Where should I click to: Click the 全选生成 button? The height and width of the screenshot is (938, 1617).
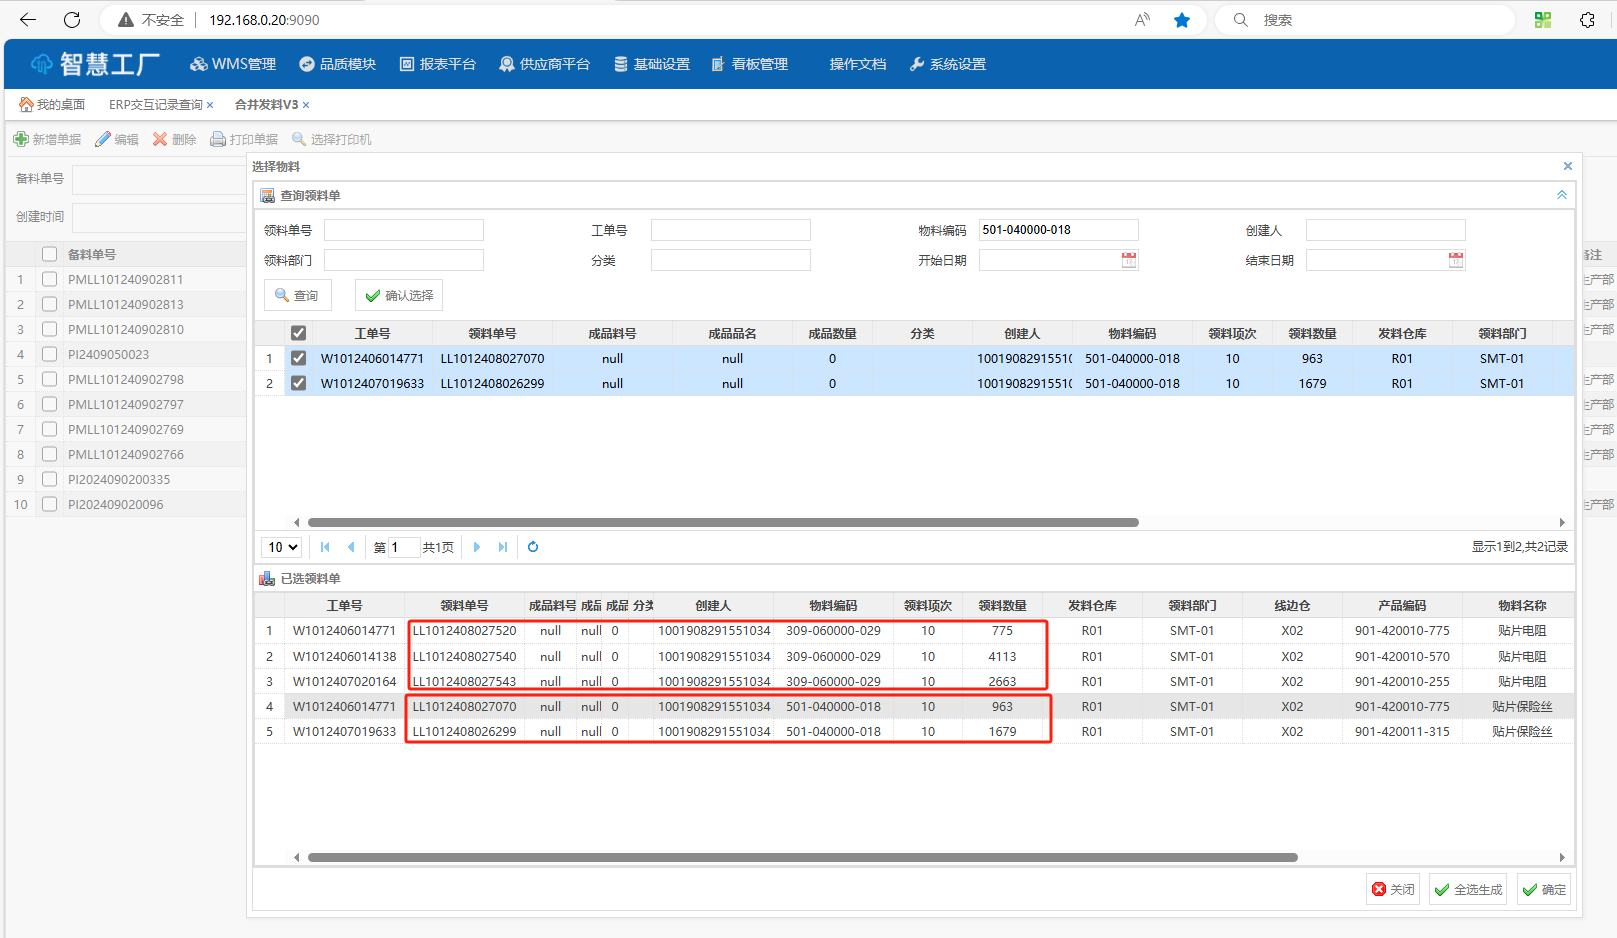(1467, 889)
